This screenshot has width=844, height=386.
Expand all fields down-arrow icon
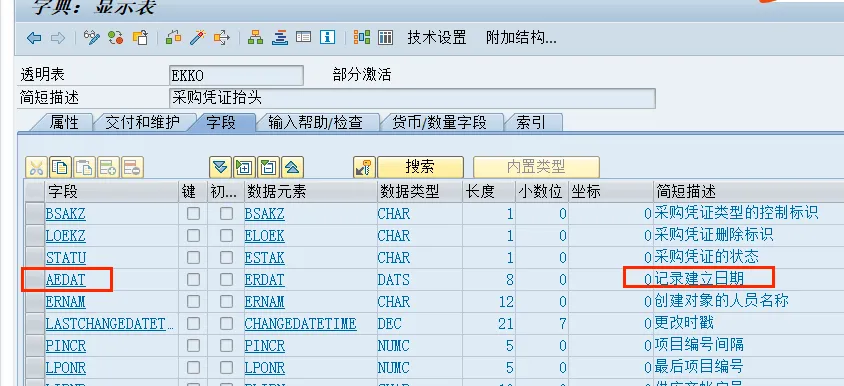[220, 168]
